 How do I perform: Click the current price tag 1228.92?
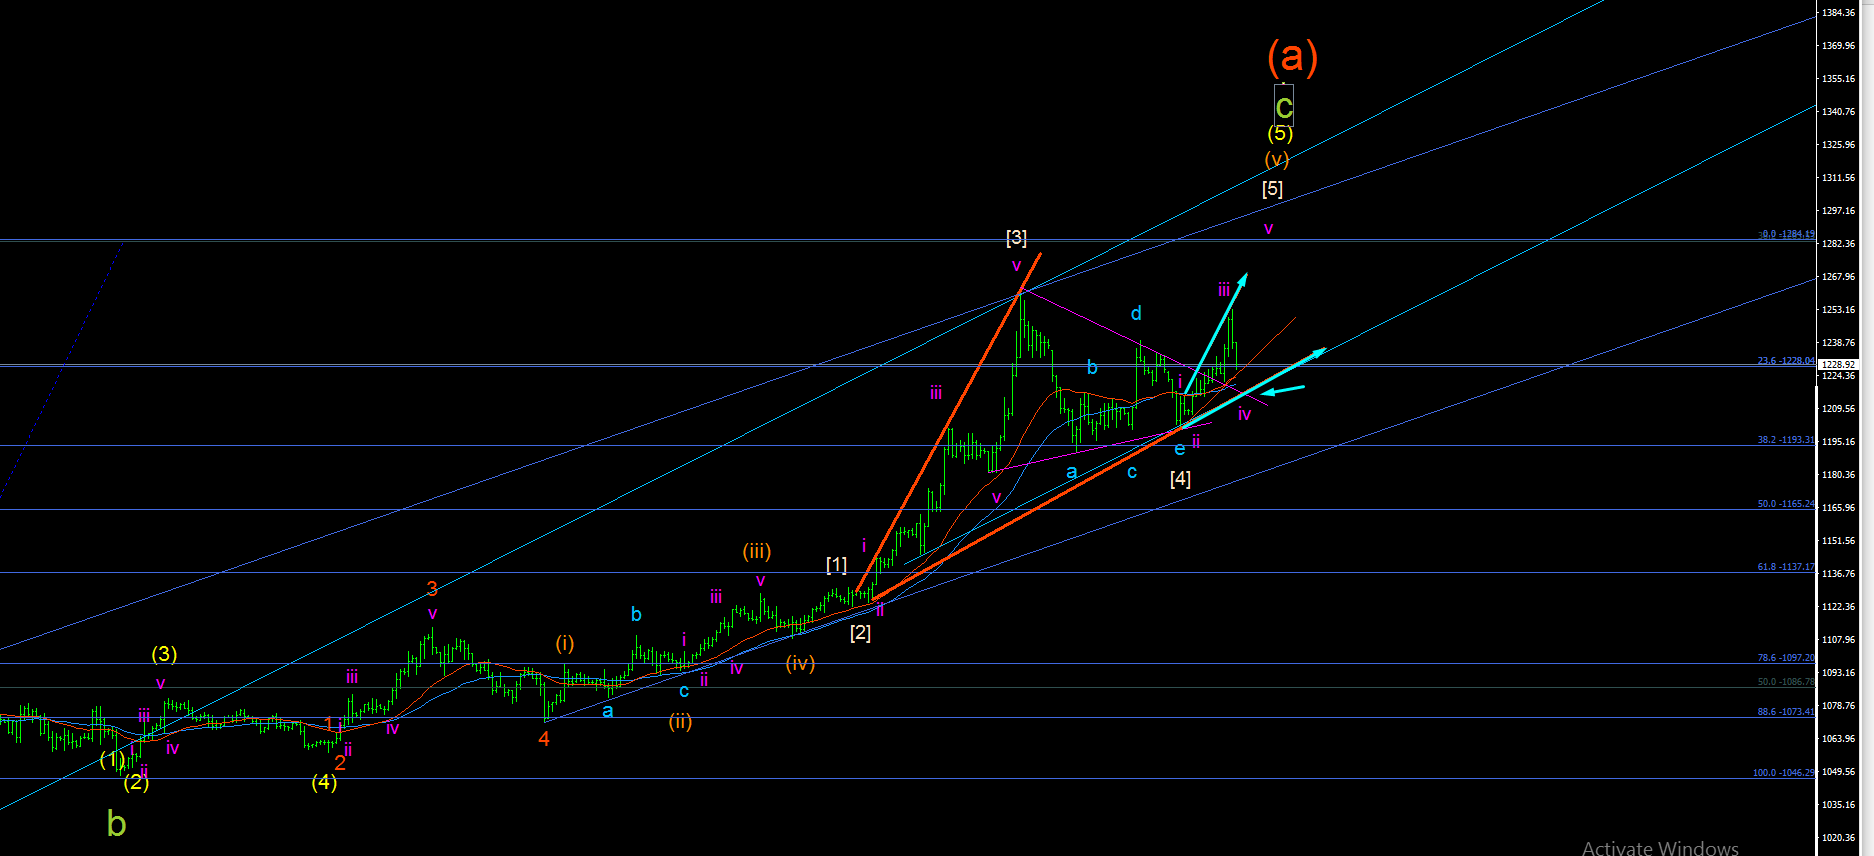[1838, 365]
